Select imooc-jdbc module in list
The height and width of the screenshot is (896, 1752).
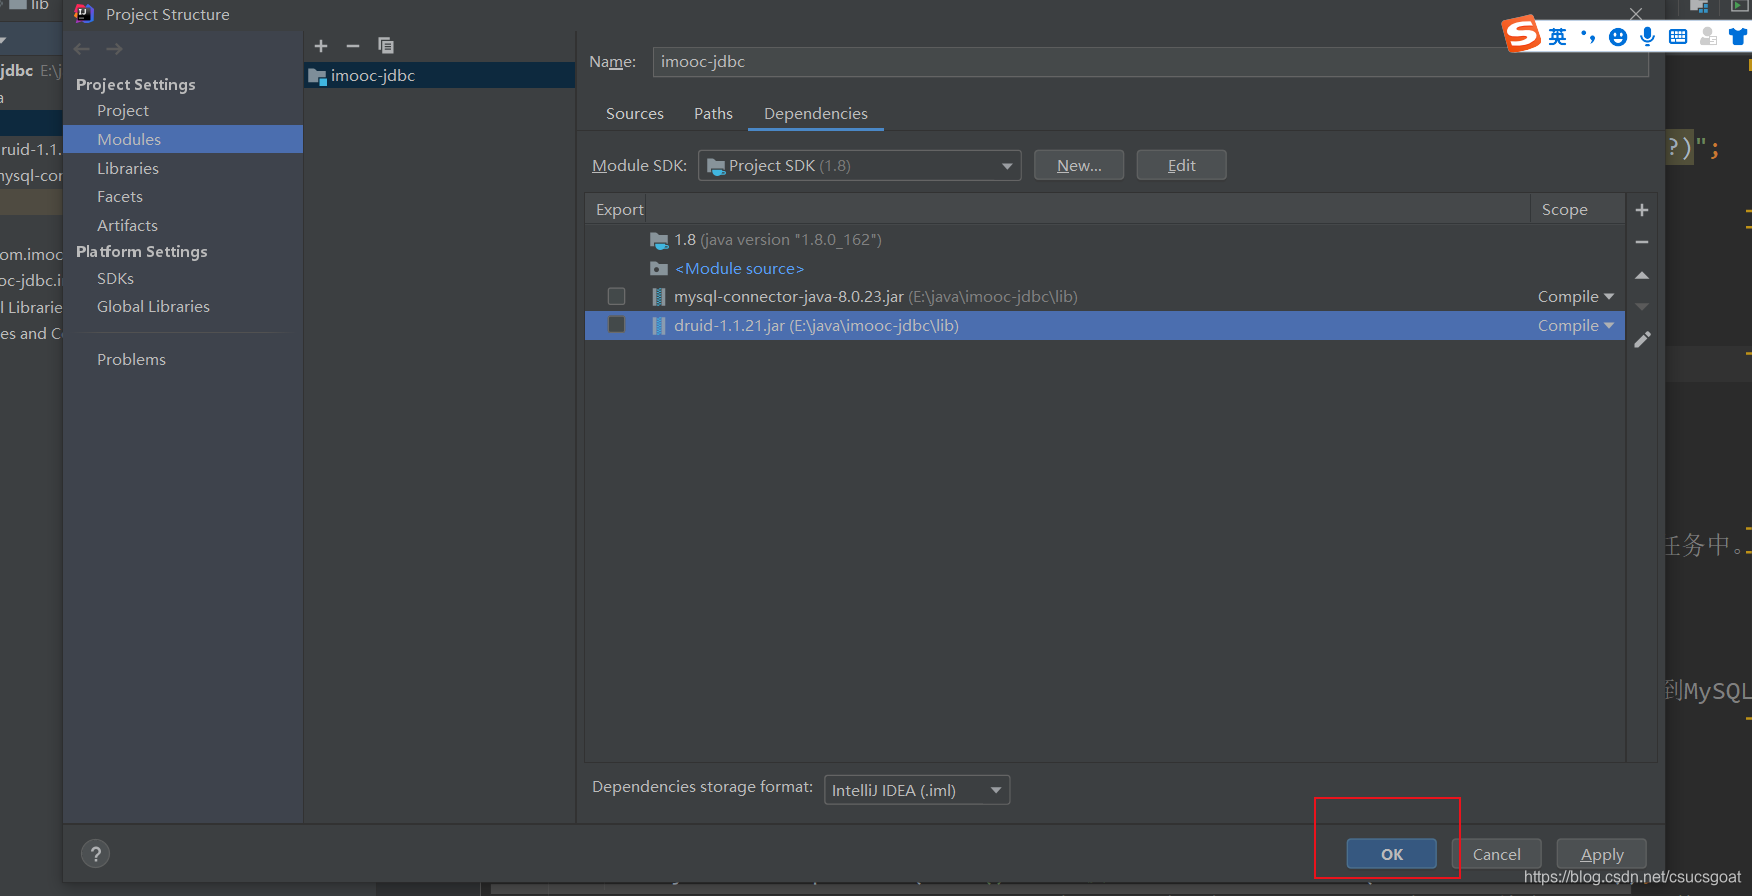pyautogui.click(x=440, y=76)
